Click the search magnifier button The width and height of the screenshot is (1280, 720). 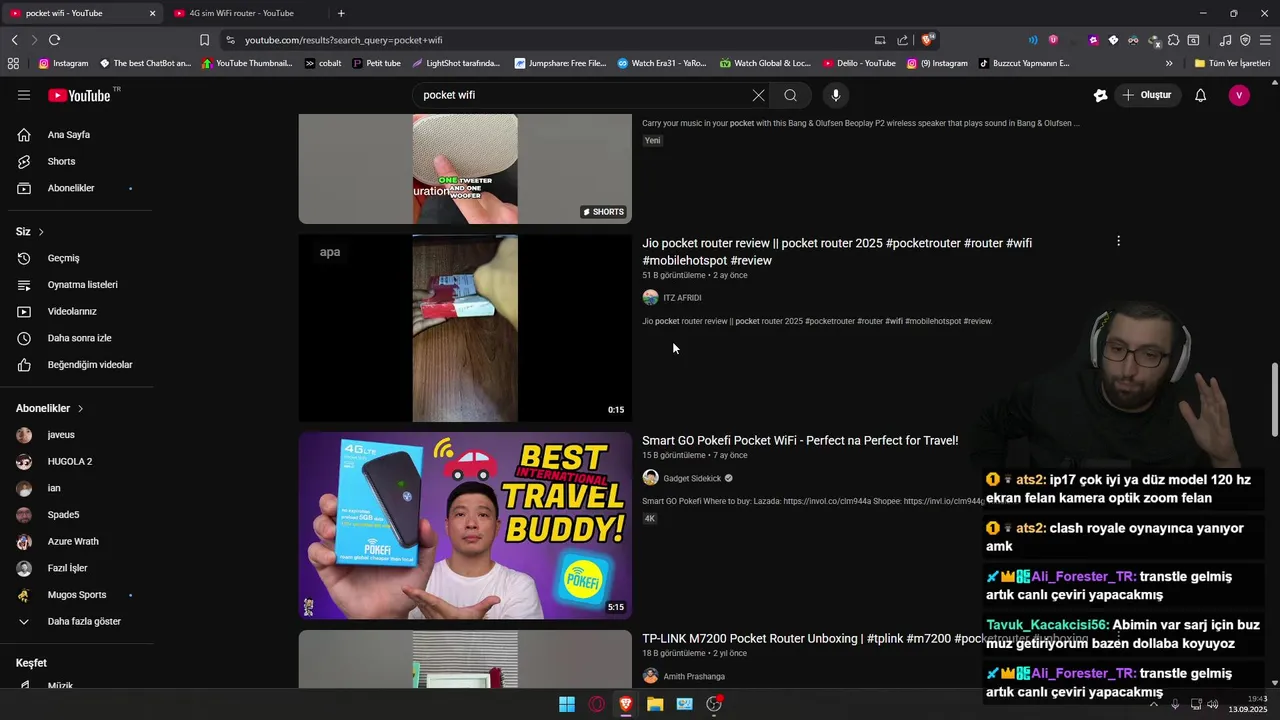[x=790, y=95]
